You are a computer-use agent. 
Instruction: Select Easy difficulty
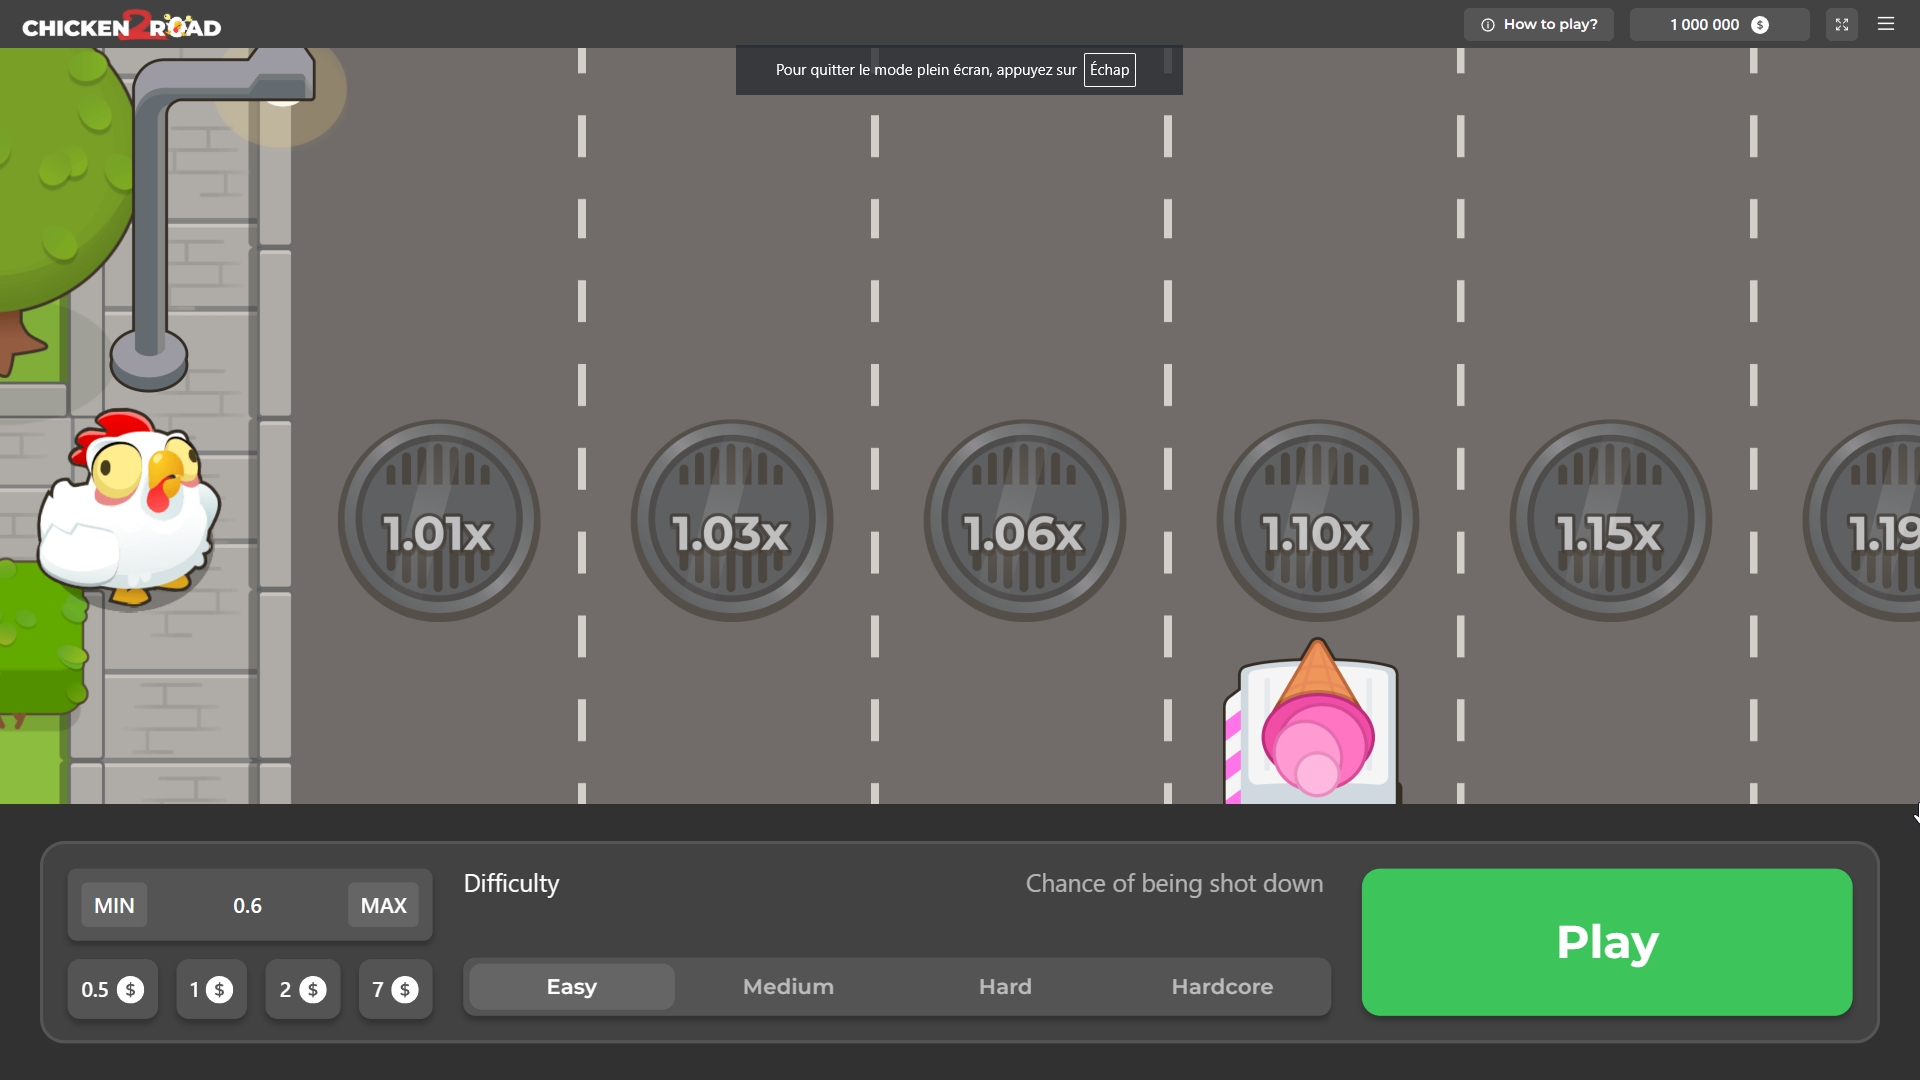[x=572, y=987]
